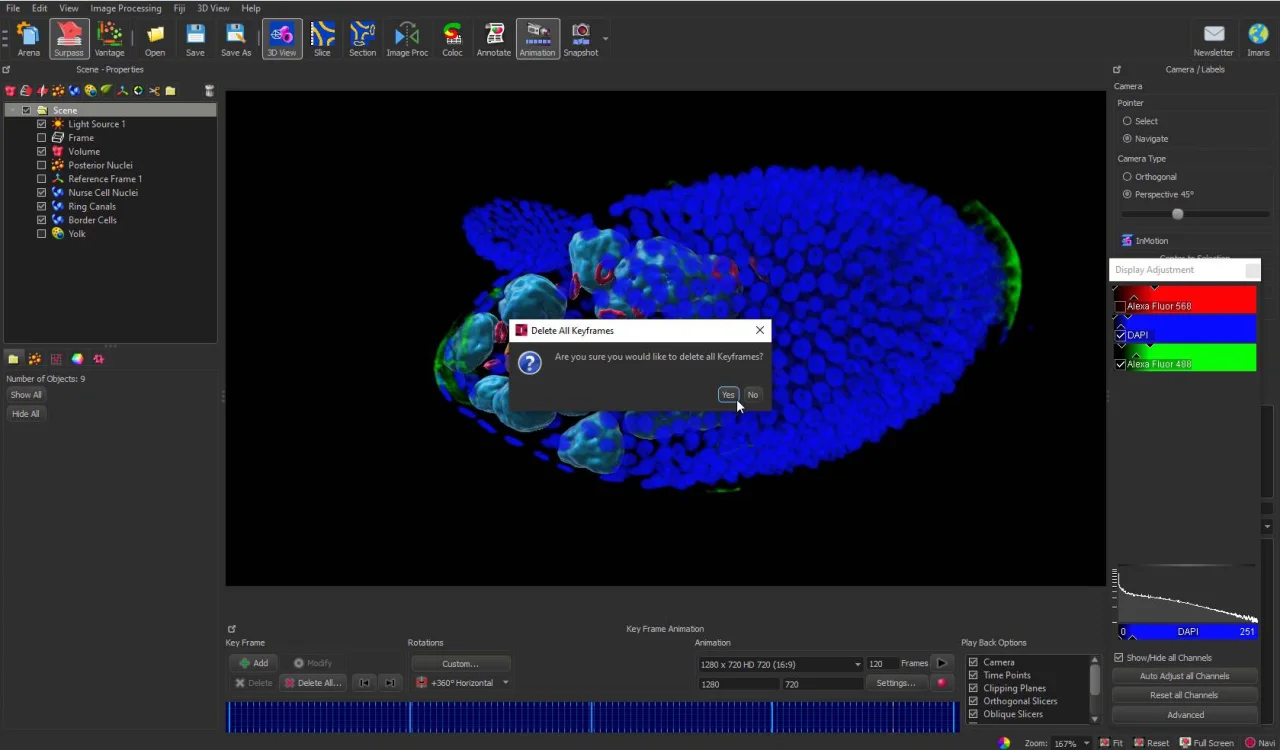Delete selected object with trash icon
This screenshot has width=1280, height=750.
[x=209, y=91]
